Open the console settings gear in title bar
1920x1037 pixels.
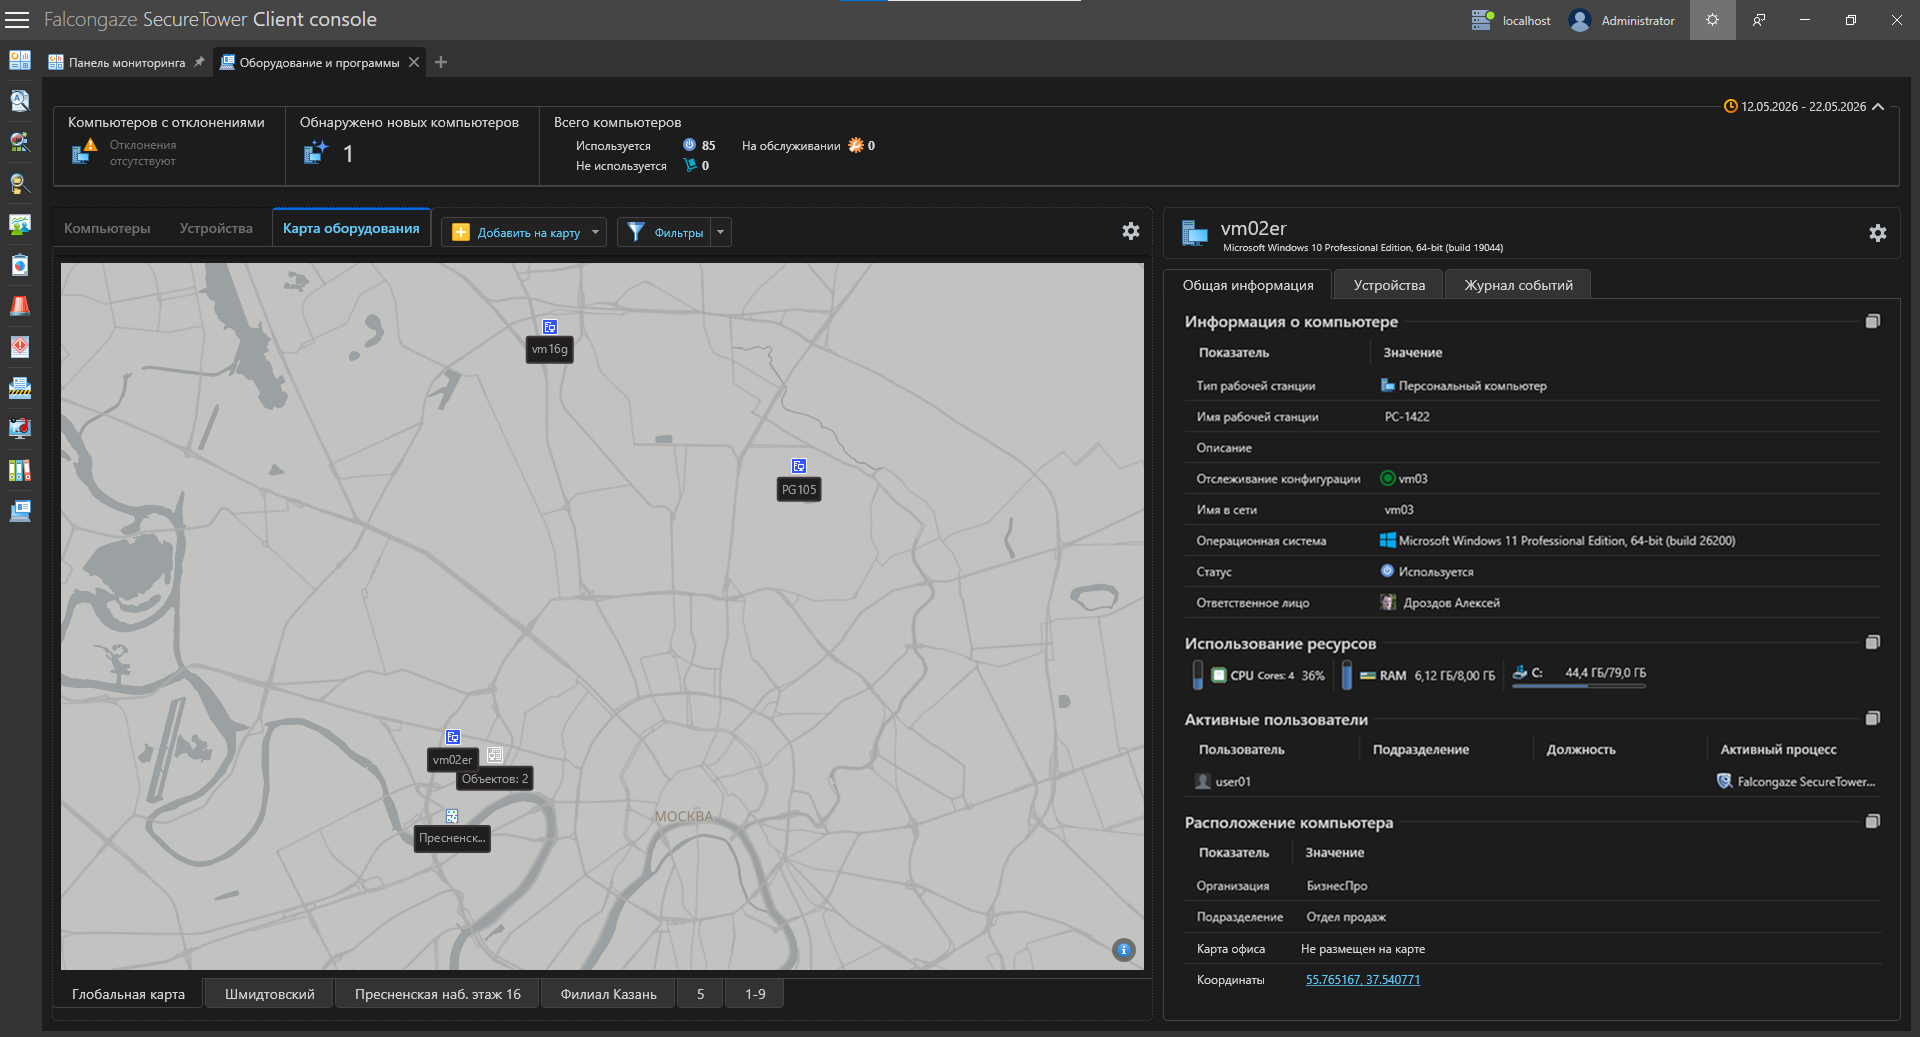1712,20
